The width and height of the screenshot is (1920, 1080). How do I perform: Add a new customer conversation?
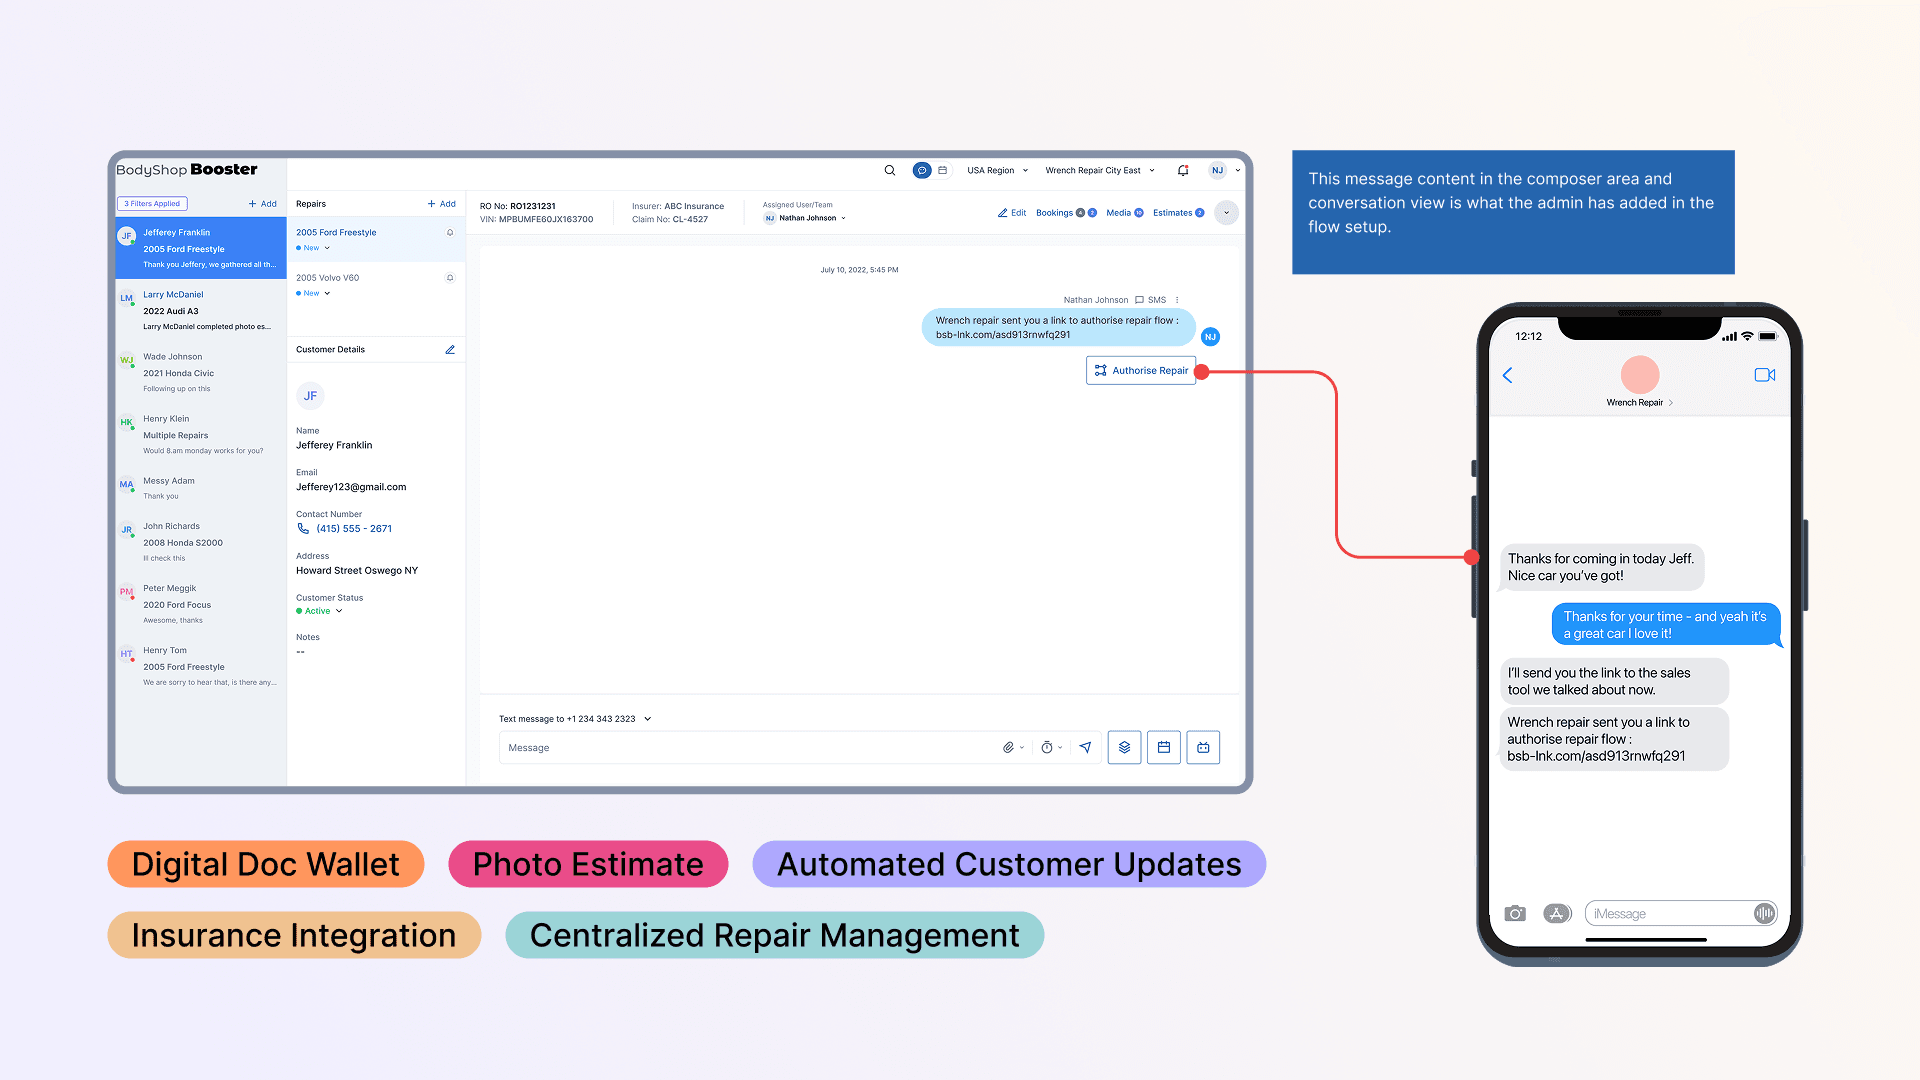(263, 204)
